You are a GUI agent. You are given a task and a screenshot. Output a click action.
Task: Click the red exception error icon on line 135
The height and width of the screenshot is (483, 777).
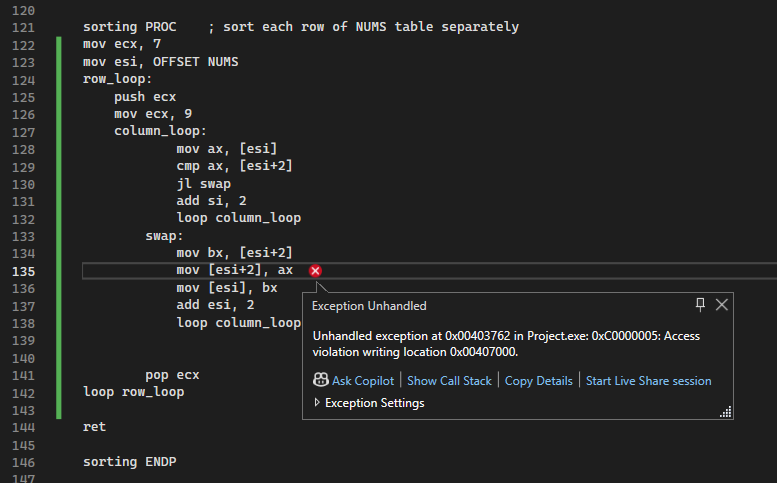pos(315,270)
